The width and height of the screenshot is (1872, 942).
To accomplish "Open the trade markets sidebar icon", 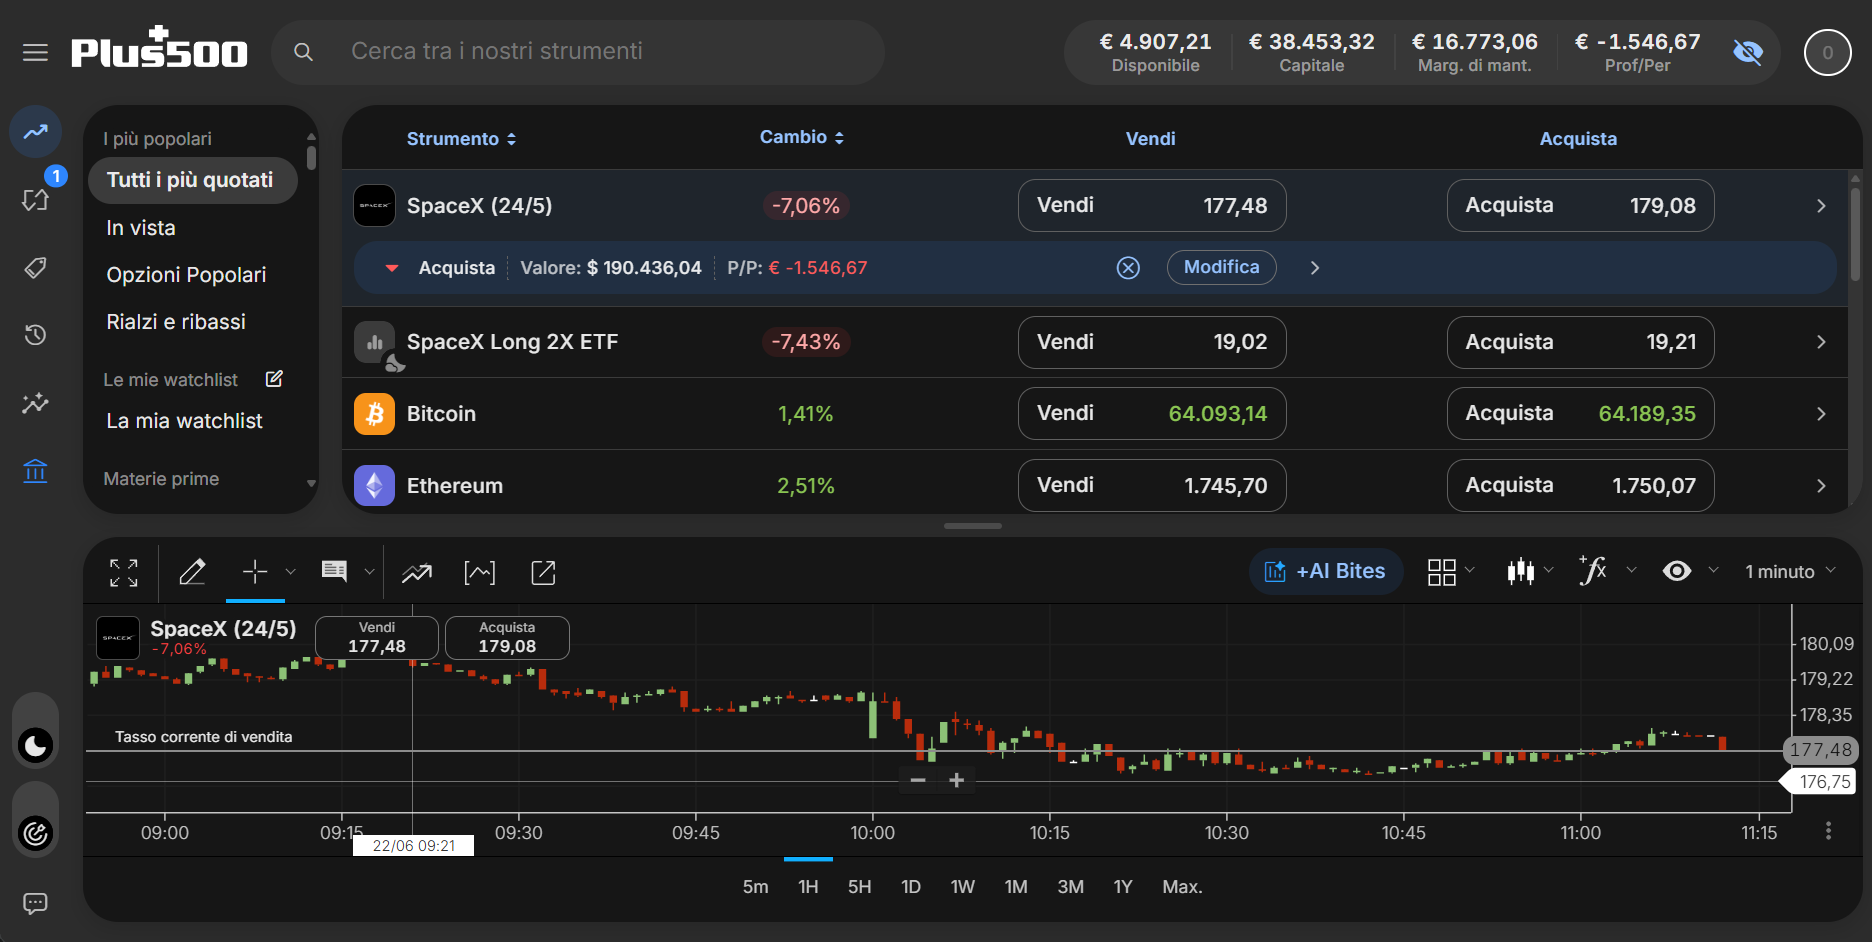I will click(36, 132).
